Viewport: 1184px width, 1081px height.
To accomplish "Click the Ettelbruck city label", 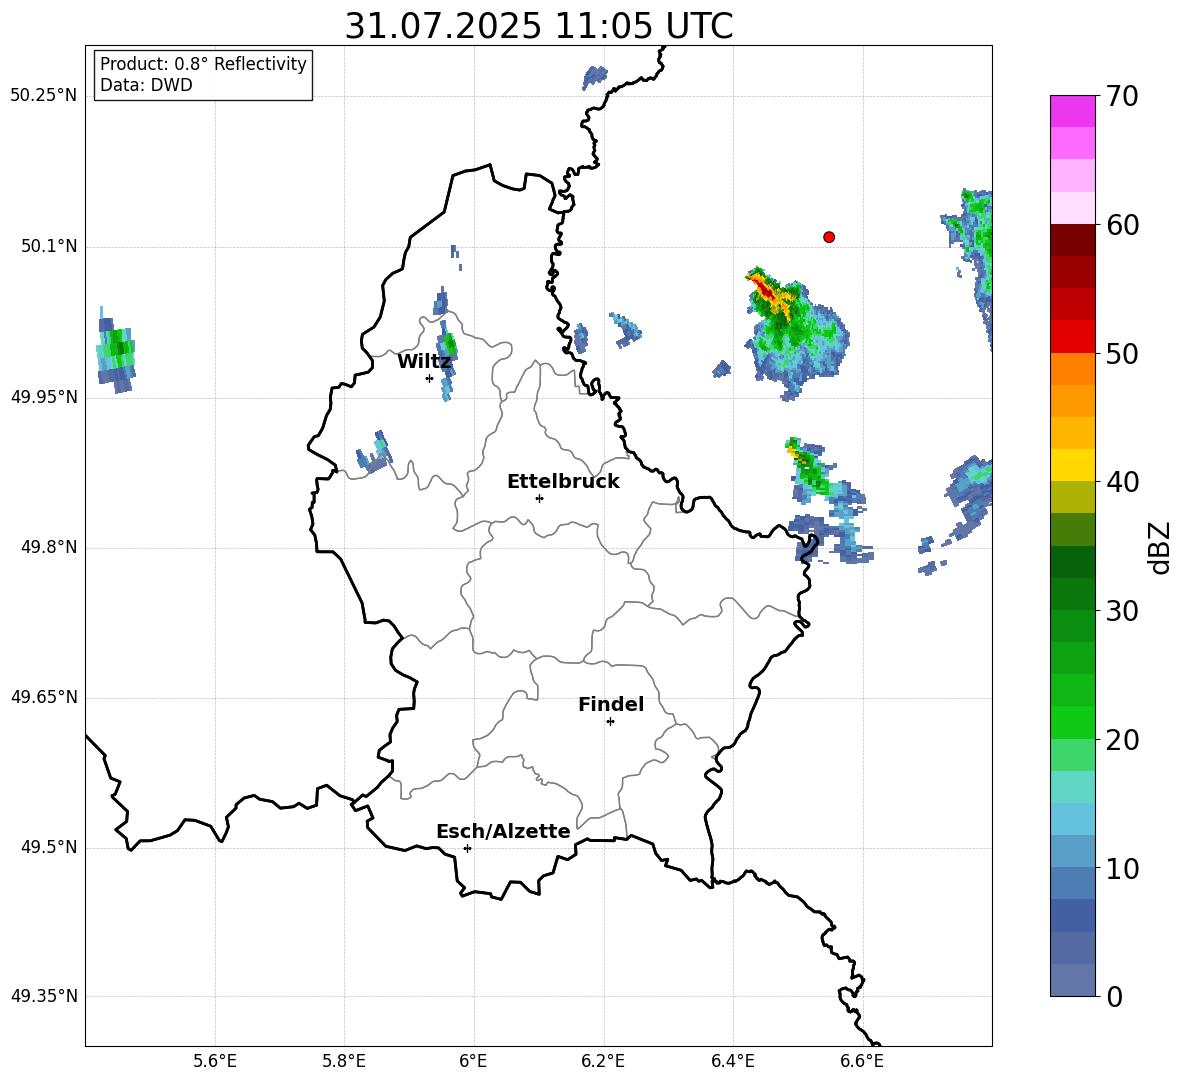I will (563, 481).
